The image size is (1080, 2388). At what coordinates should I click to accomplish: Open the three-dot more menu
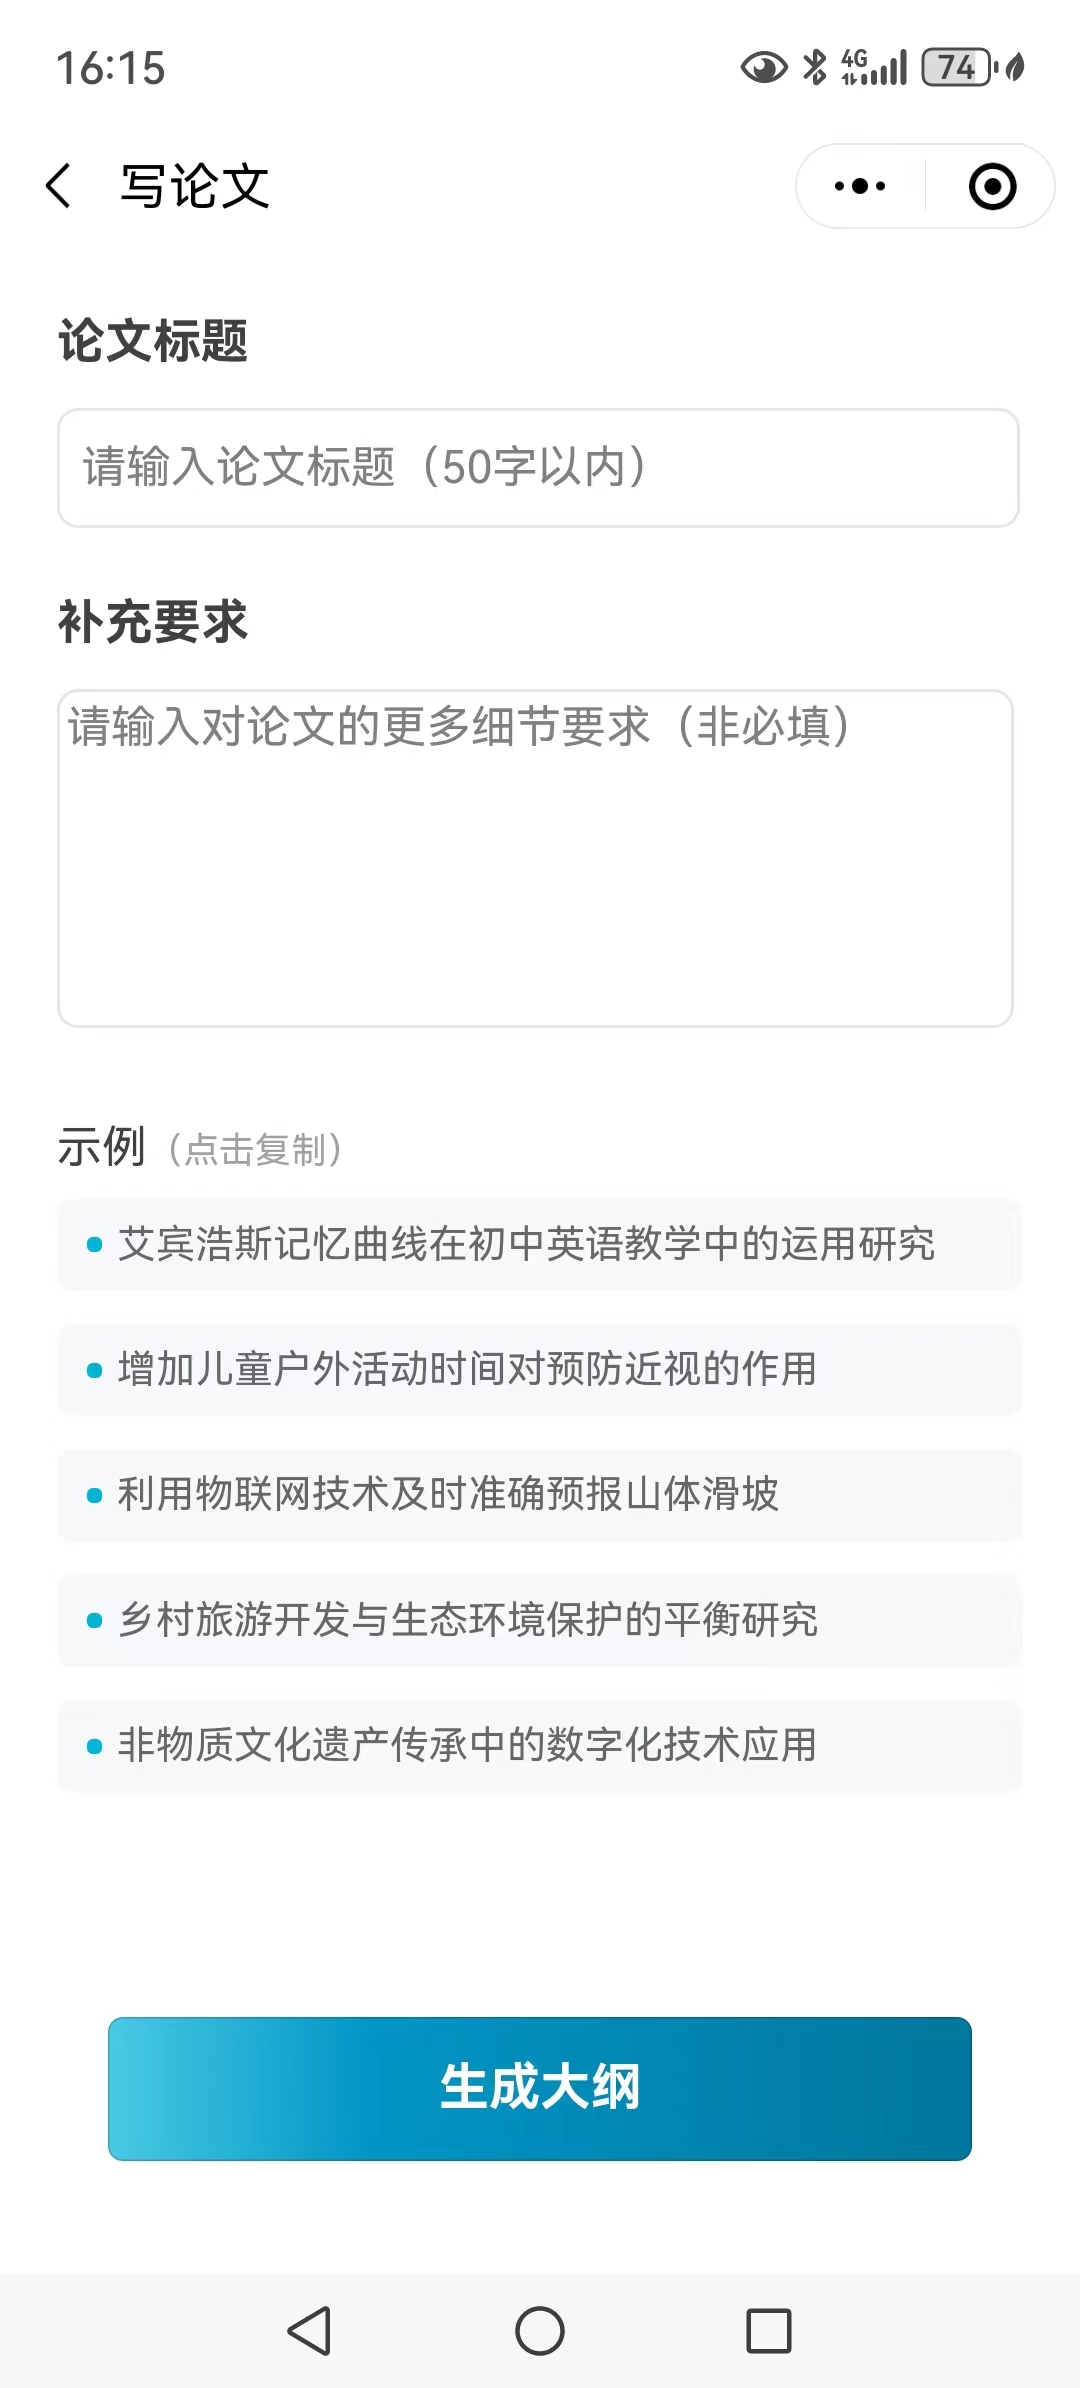(x=860, y=186)
